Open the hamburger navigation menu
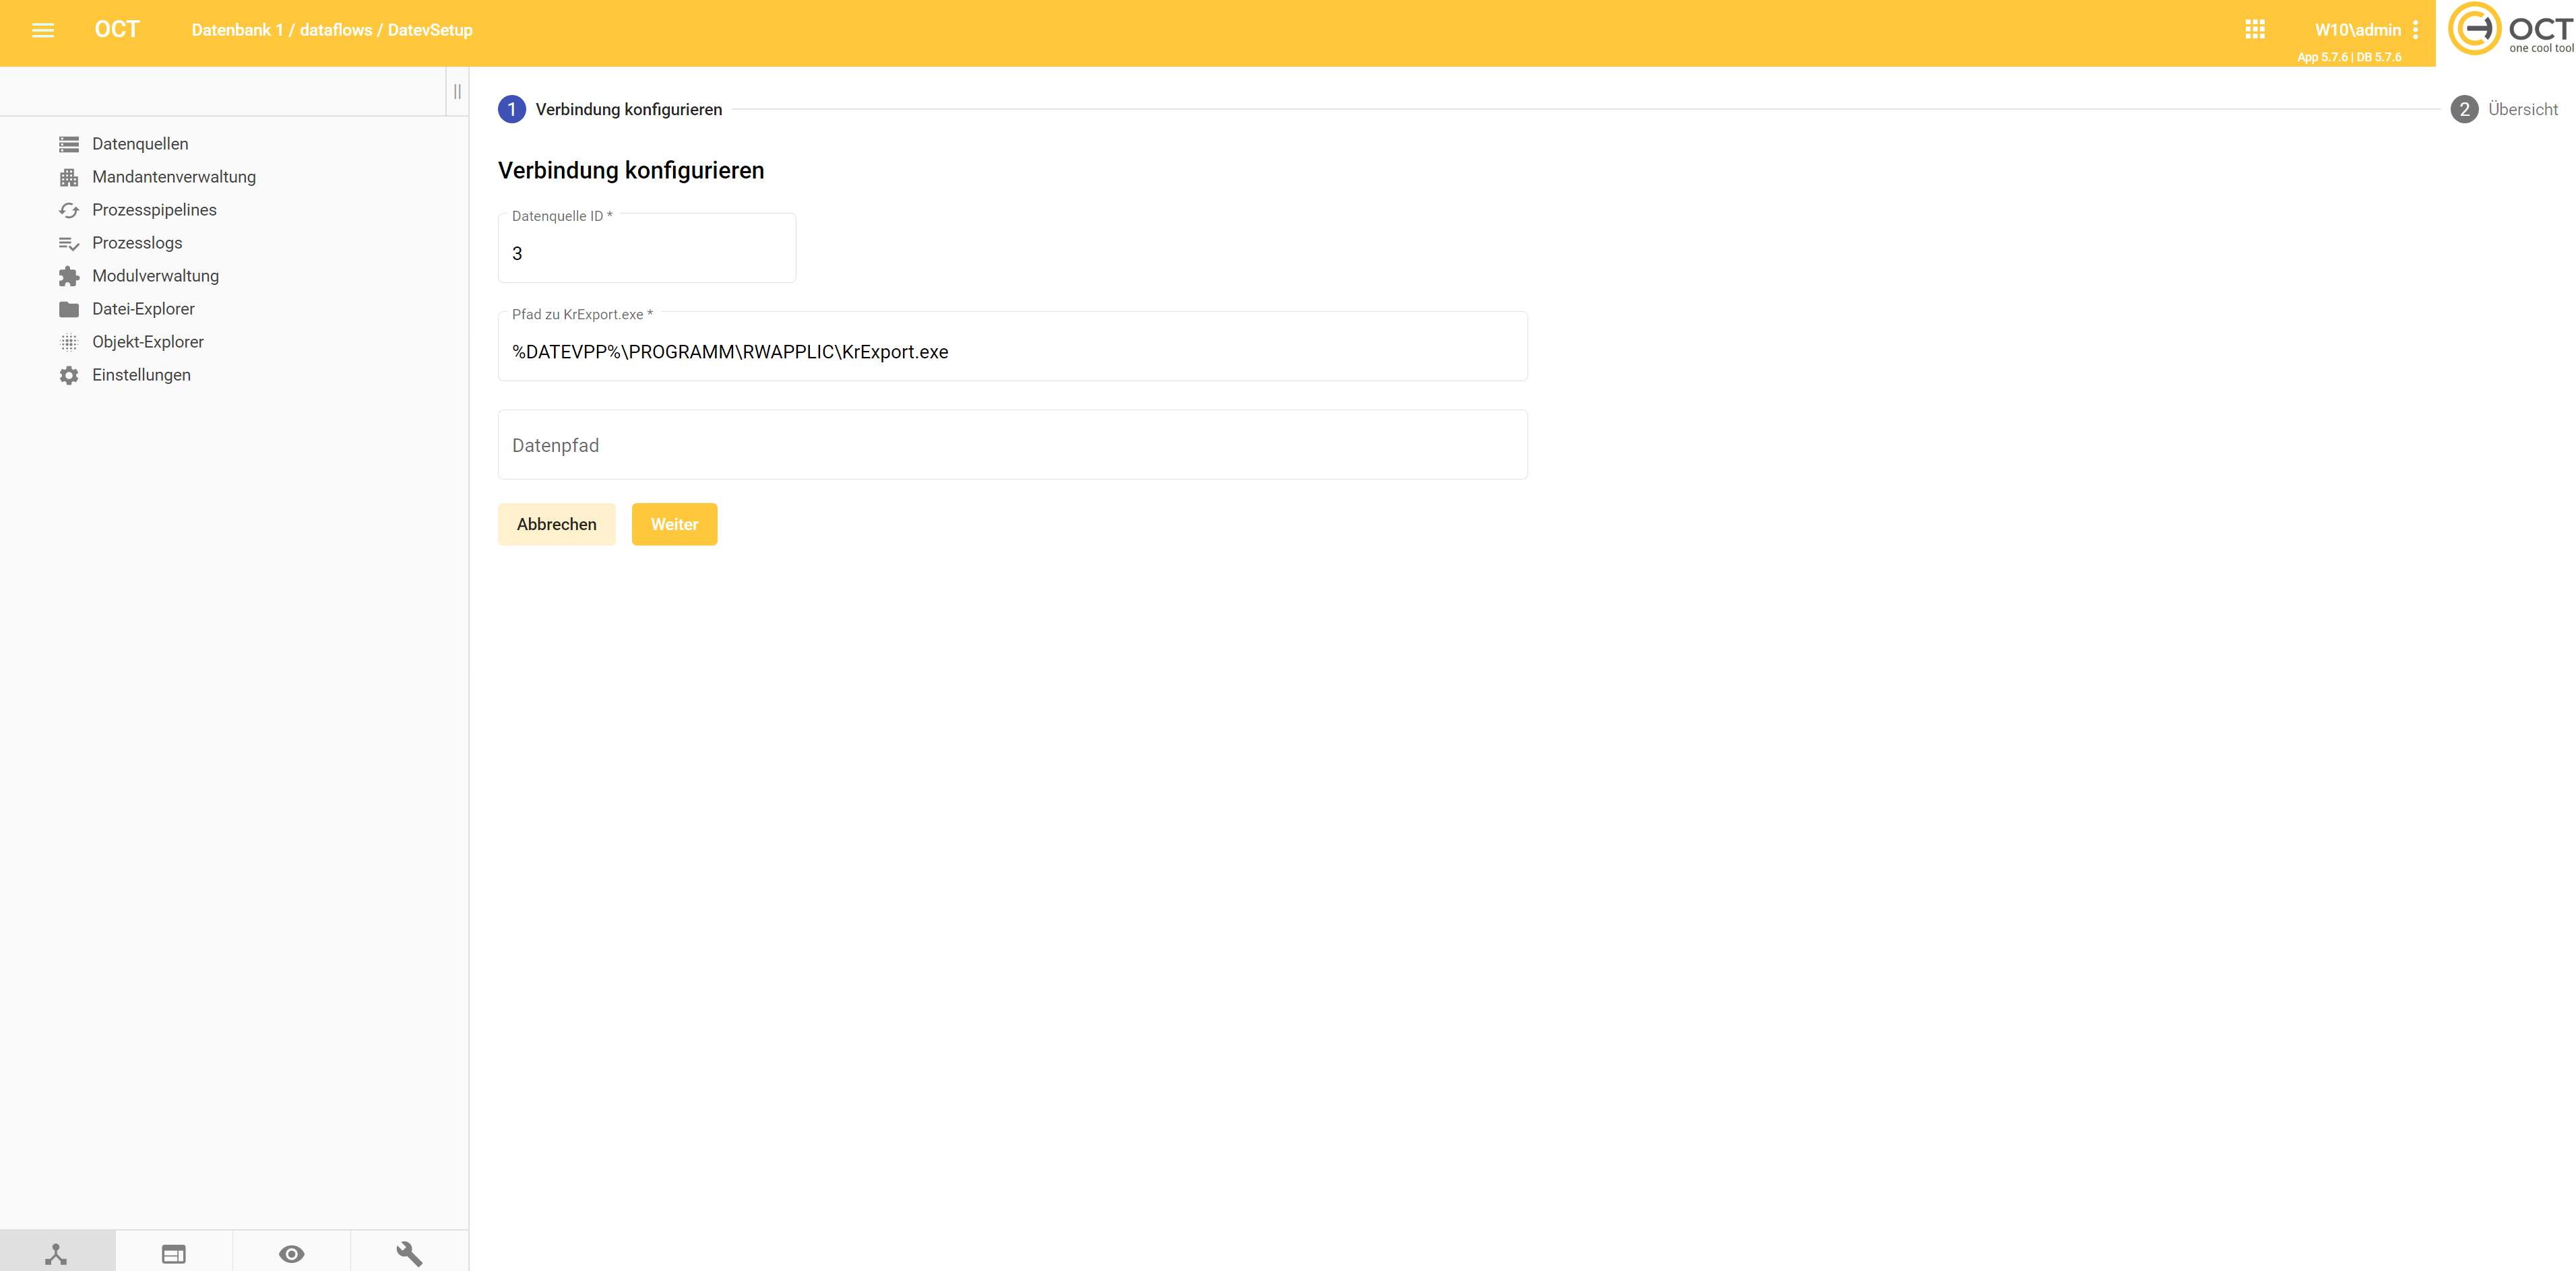 point(42,30)
